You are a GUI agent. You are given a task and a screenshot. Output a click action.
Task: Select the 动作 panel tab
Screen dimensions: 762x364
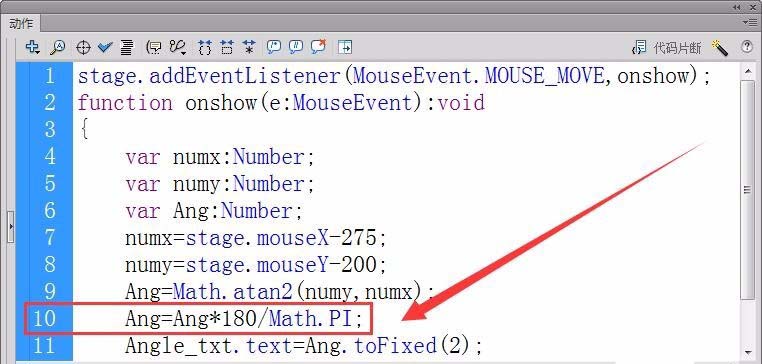point(21,23)
